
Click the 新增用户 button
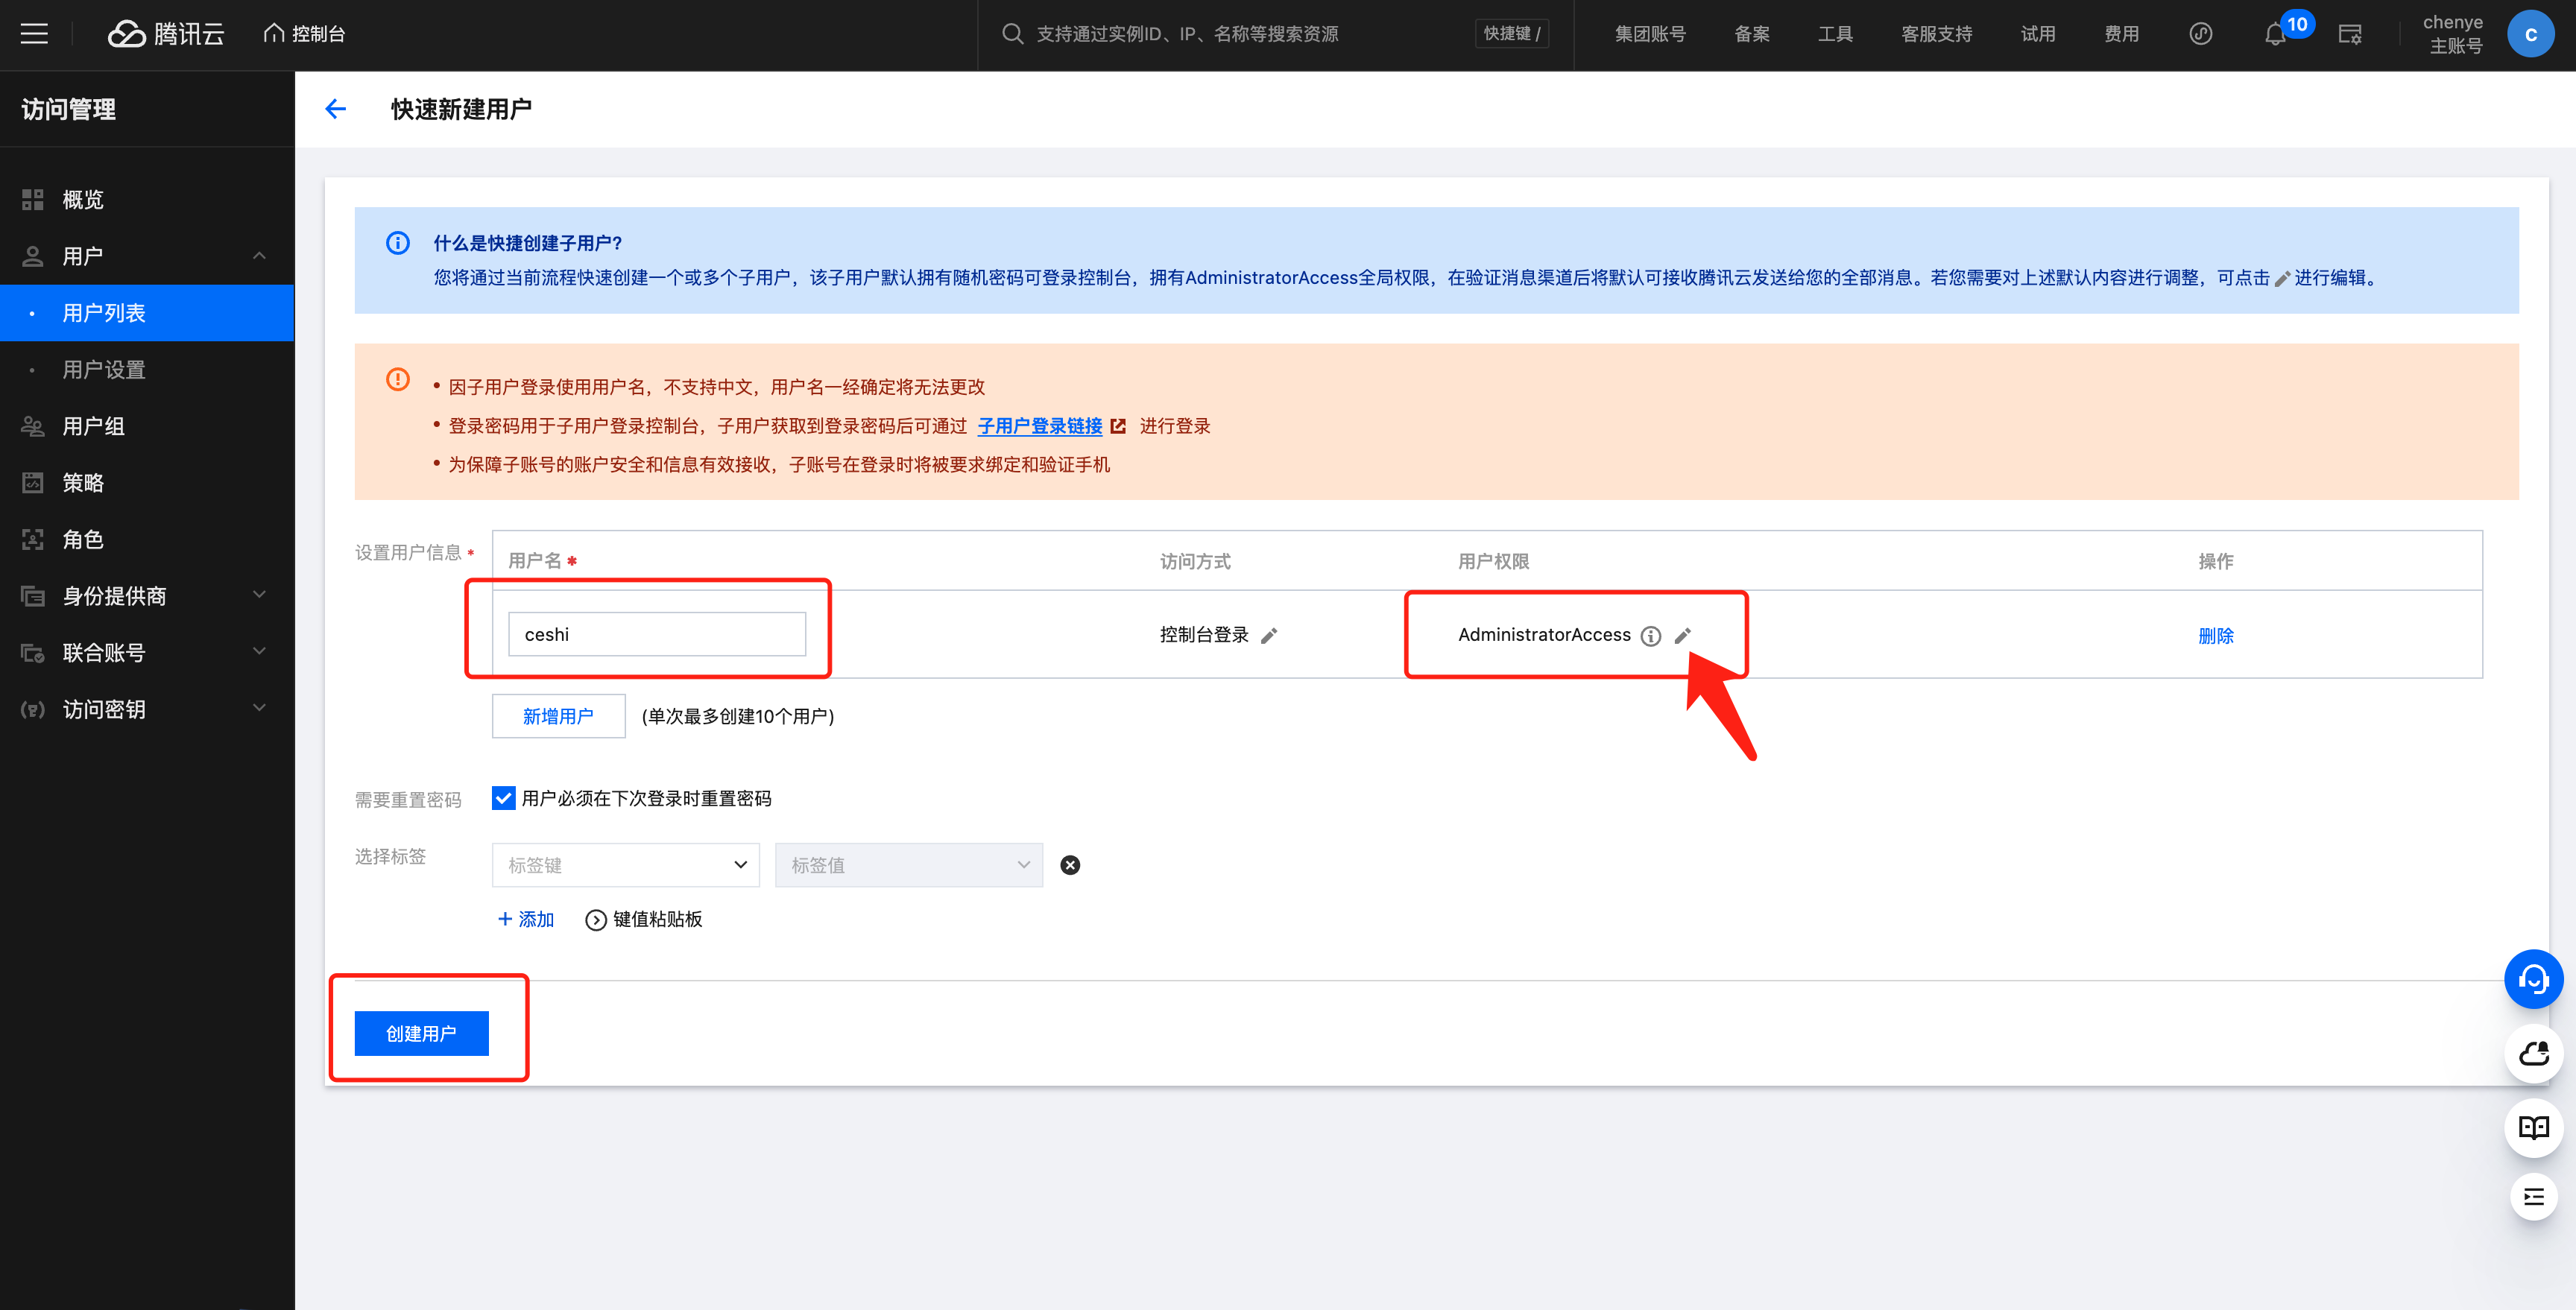(558, 716)
